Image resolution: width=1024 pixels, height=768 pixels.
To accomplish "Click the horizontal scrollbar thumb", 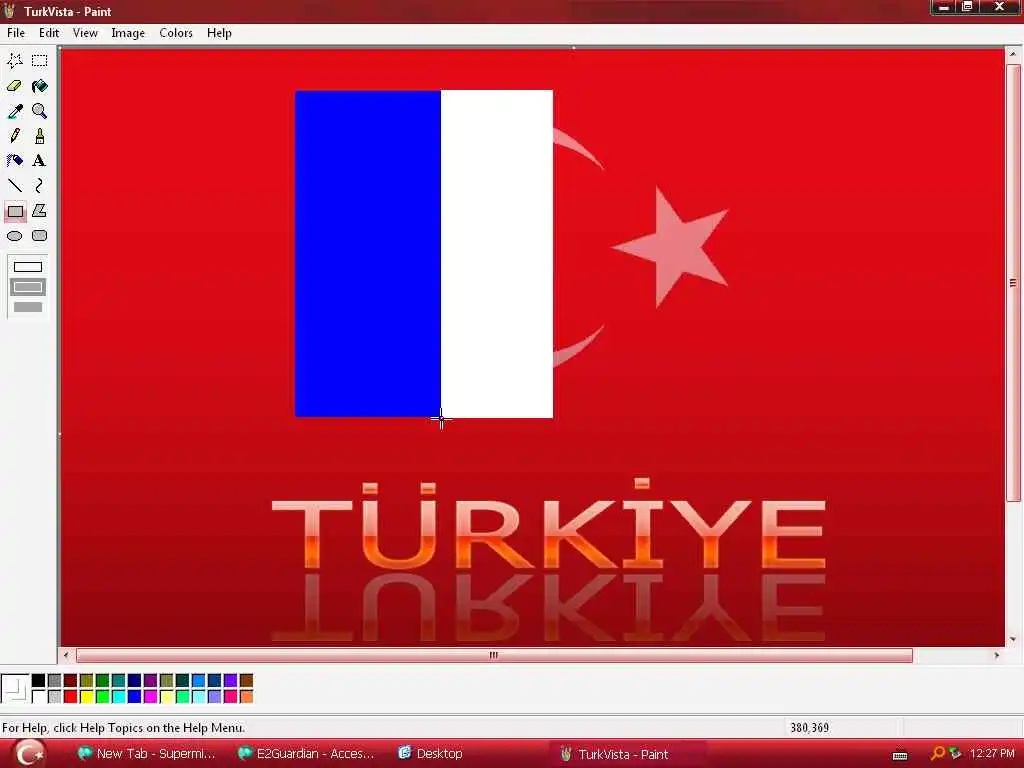I will tap(494, 655).
